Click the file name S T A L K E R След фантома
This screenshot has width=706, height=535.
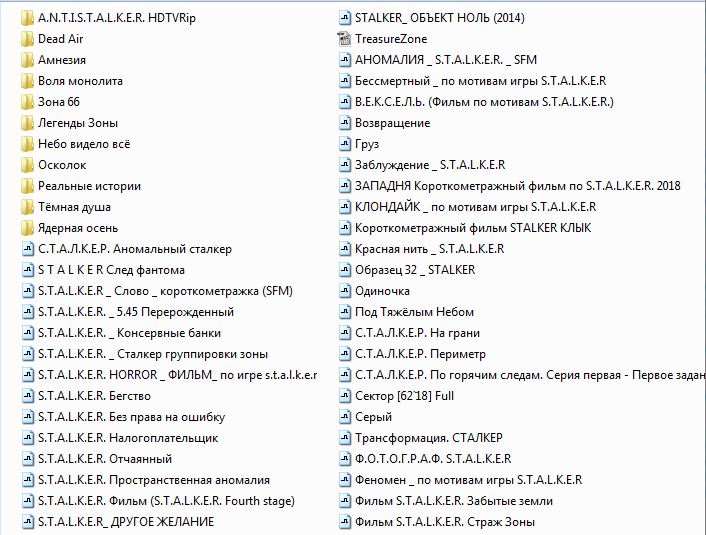[111, 270]
